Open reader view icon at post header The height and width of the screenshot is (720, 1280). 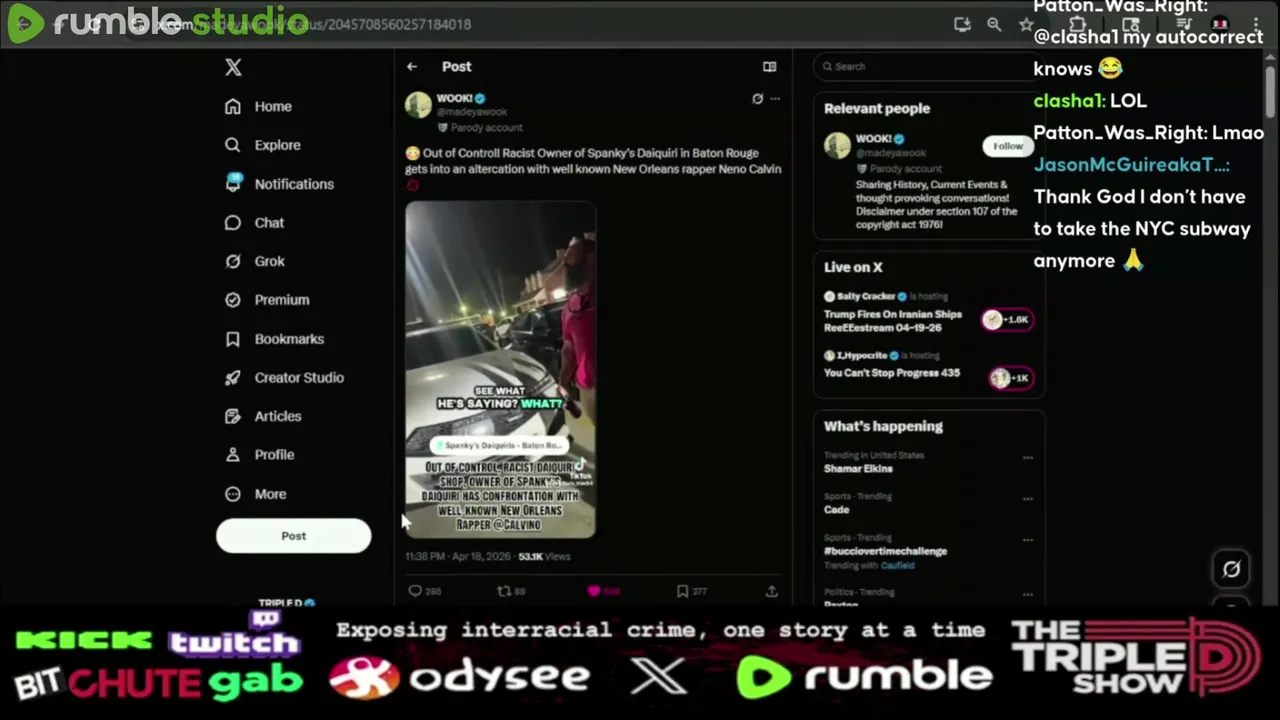pos(769,67)
